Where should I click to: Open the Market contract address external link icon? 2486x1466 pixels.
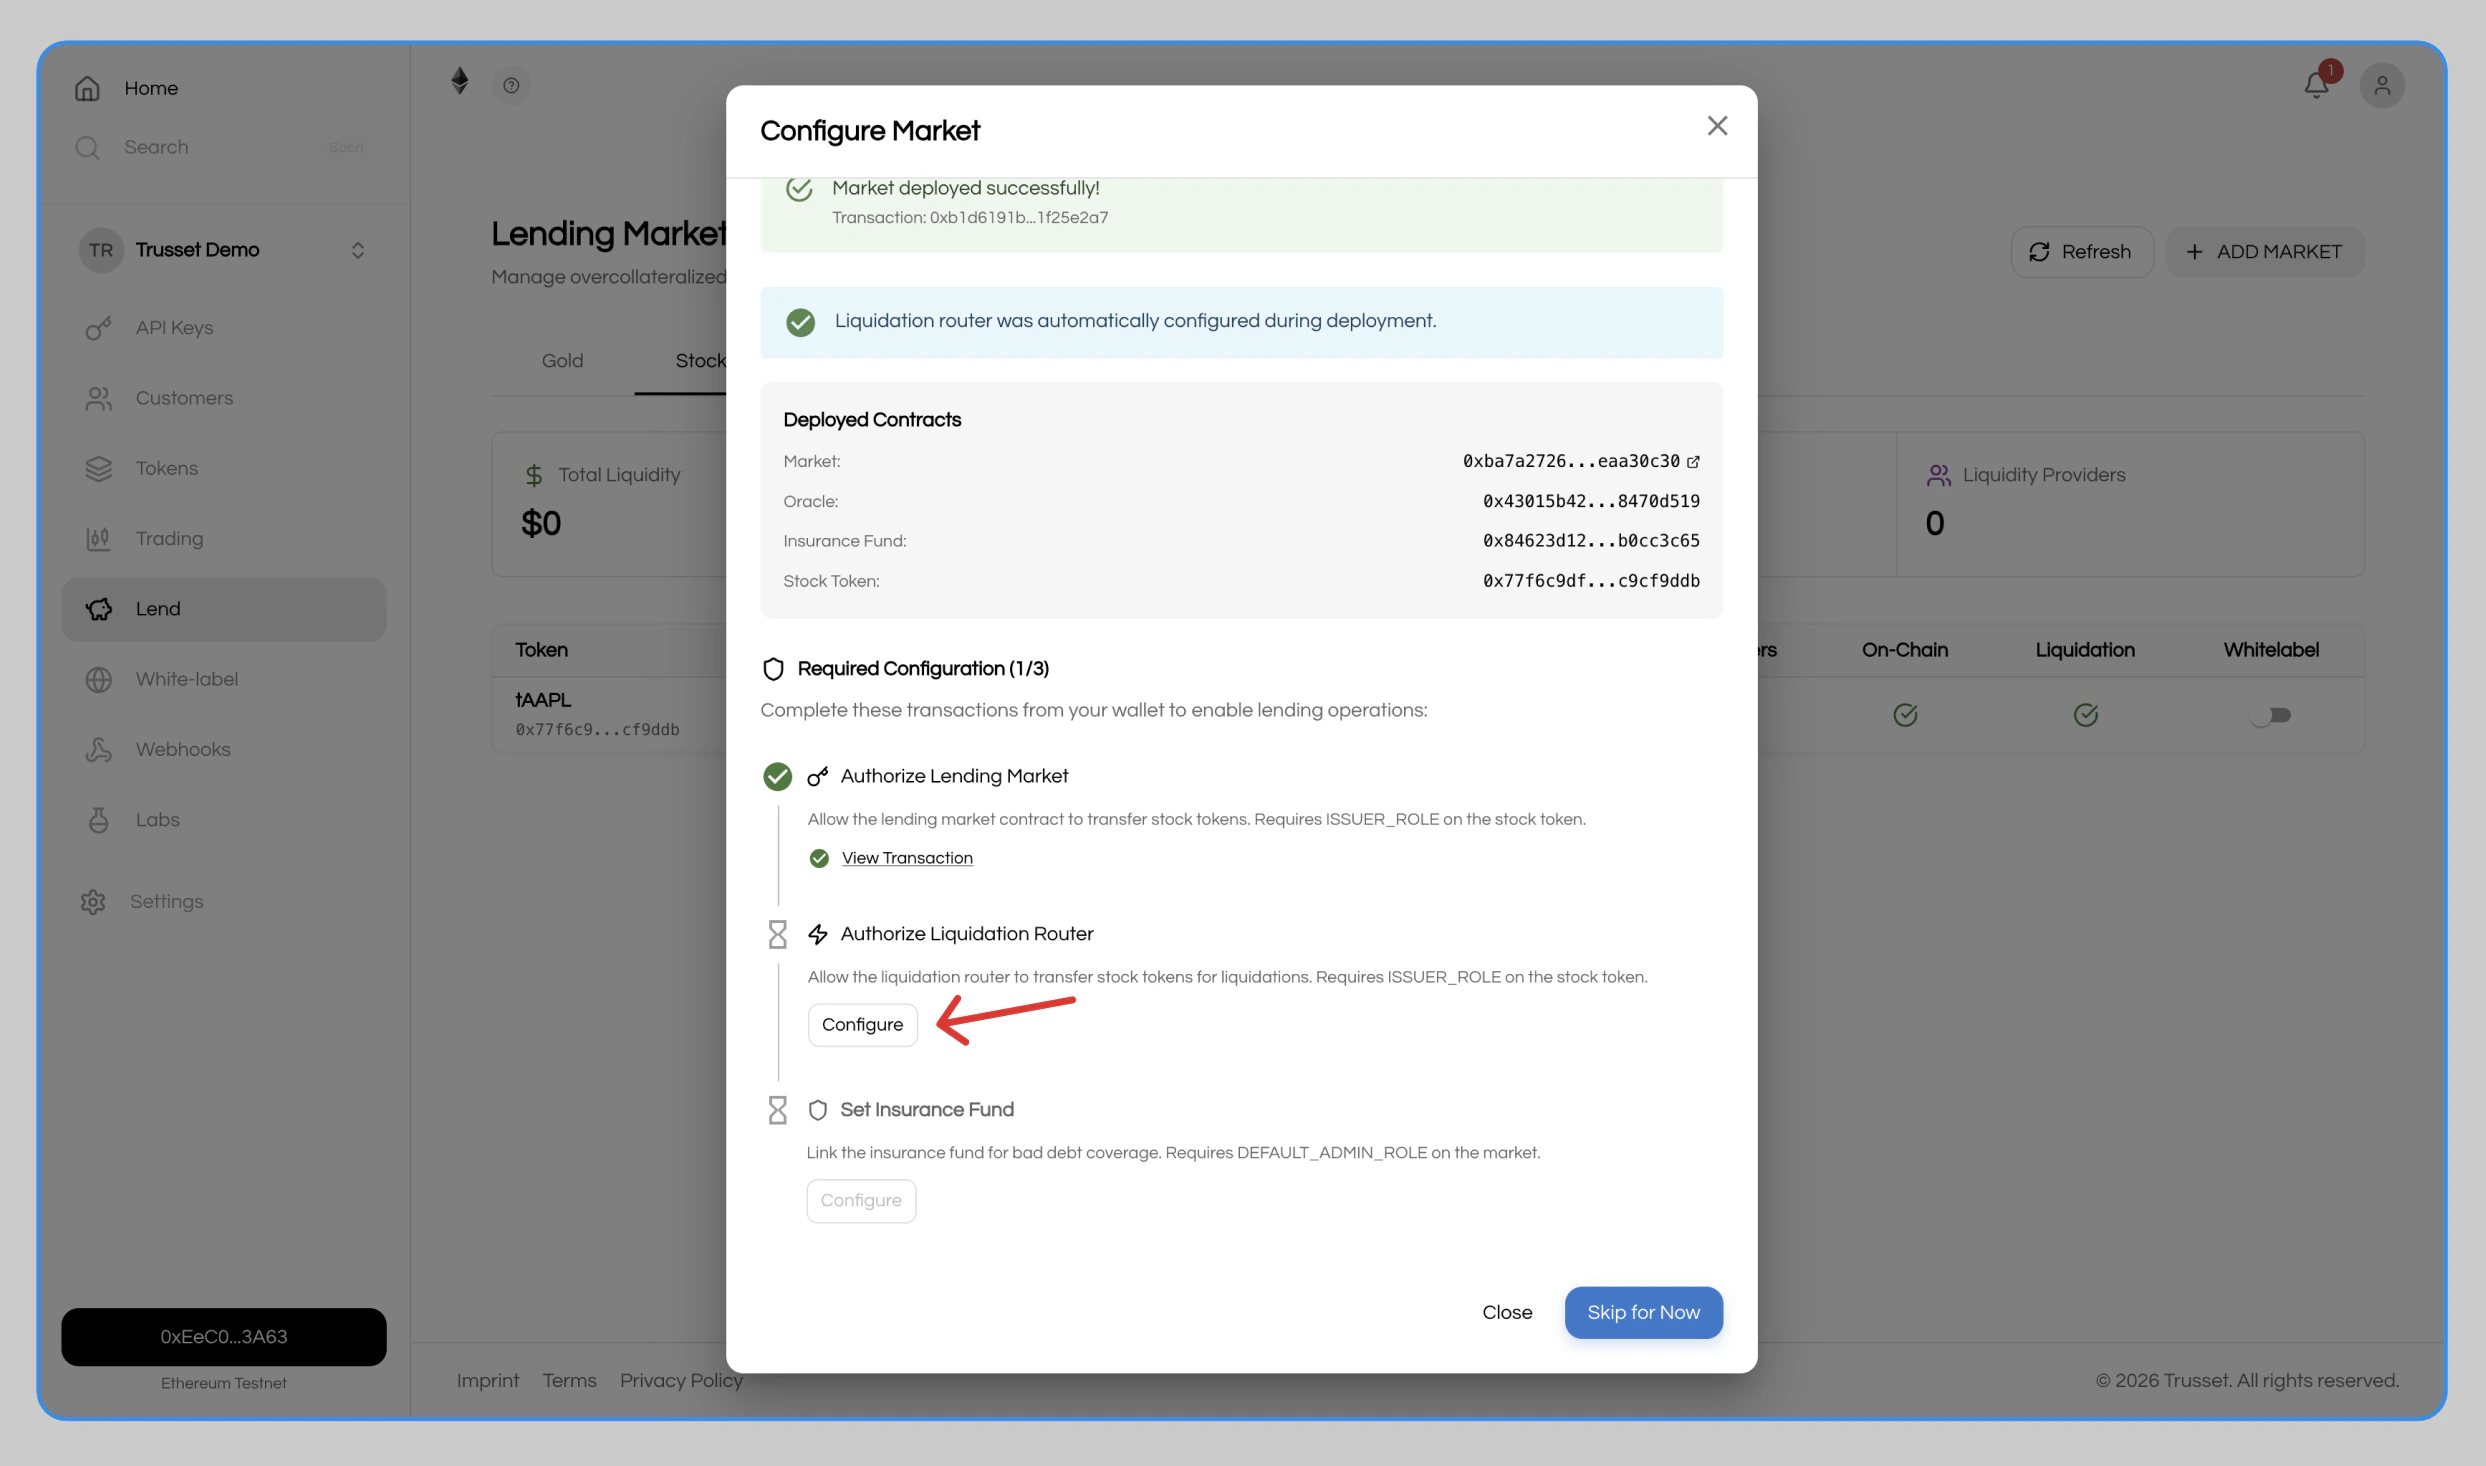click(x=1693, y=461)
